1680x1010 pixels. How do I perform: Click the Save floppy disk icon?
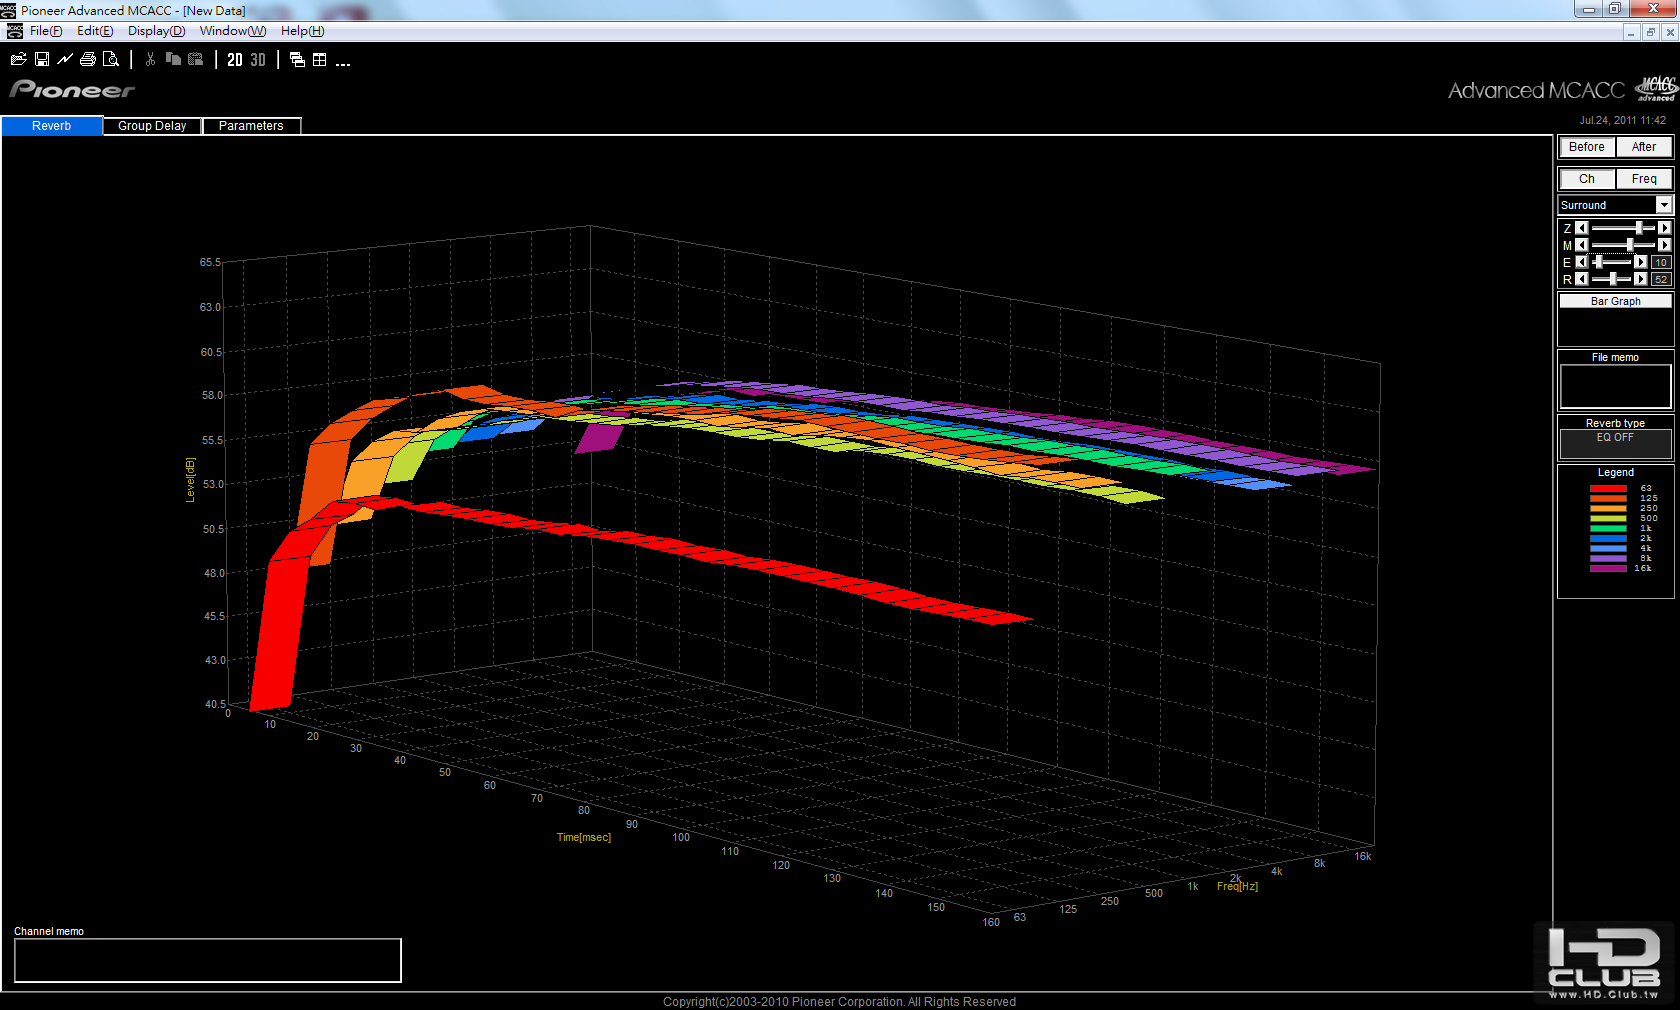click(x=42, y=60)
